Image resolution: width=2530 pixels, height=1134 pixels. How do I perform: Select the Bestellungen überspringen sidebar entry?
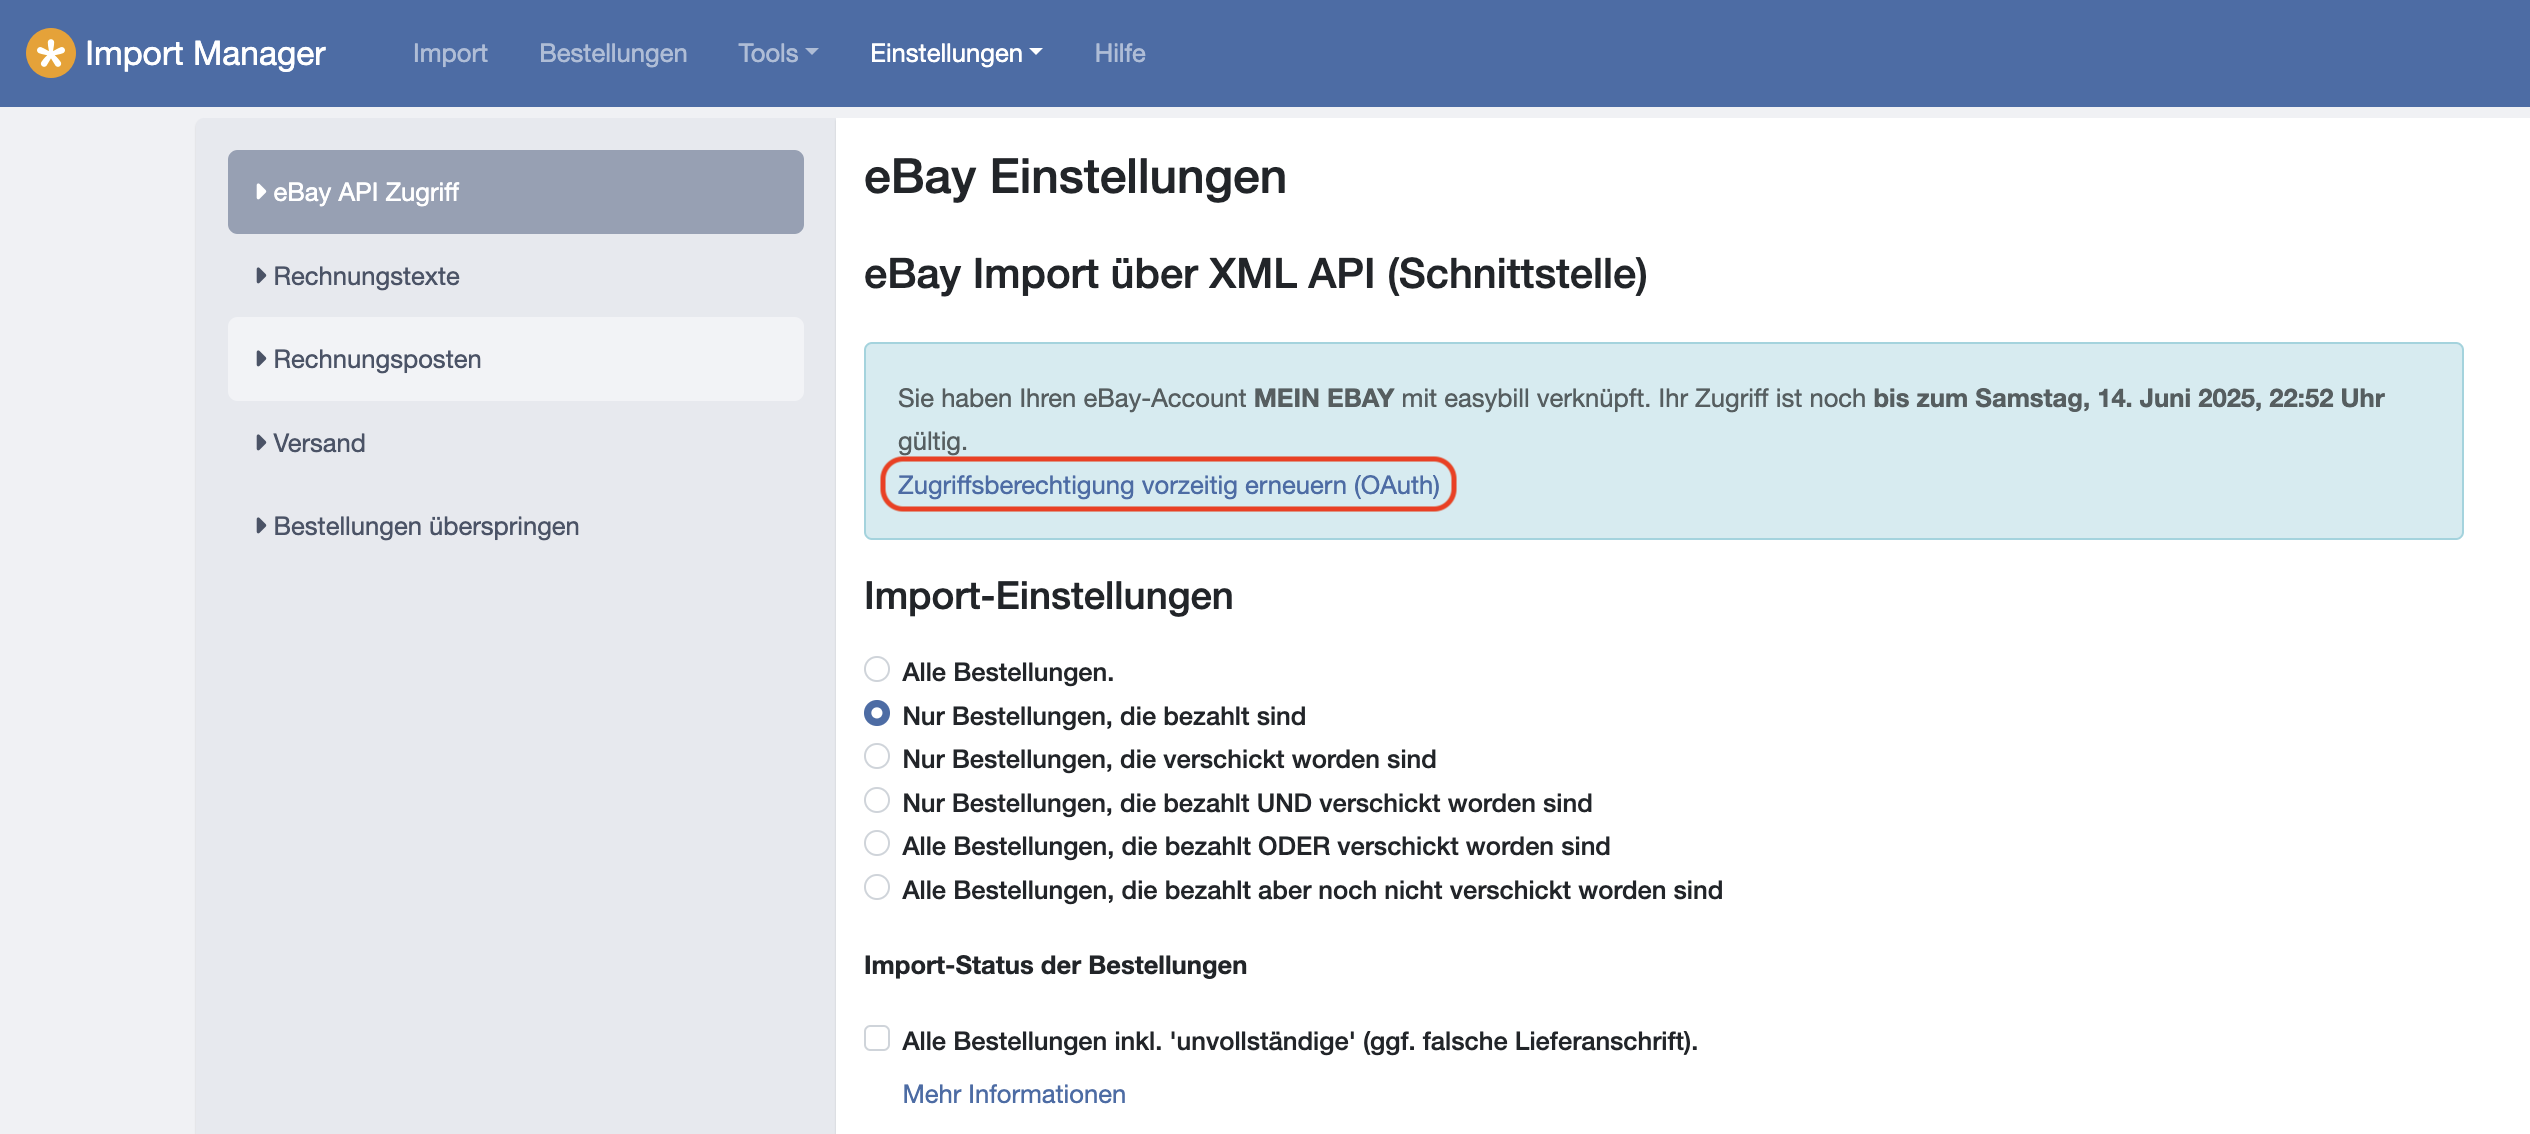[x=426, y=526]
